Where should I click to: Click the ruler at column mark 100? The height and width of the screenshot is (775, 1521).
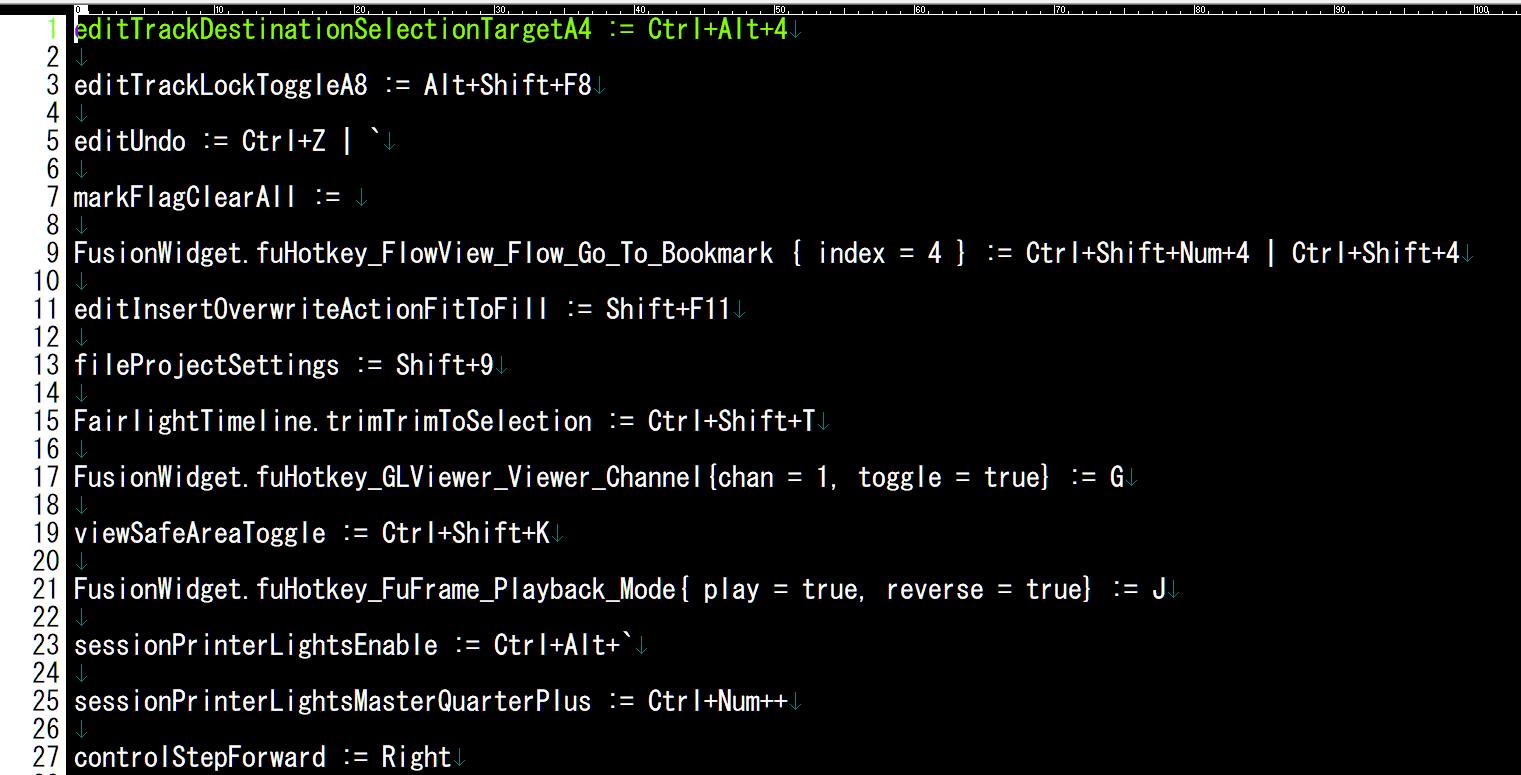[1480, 10]
